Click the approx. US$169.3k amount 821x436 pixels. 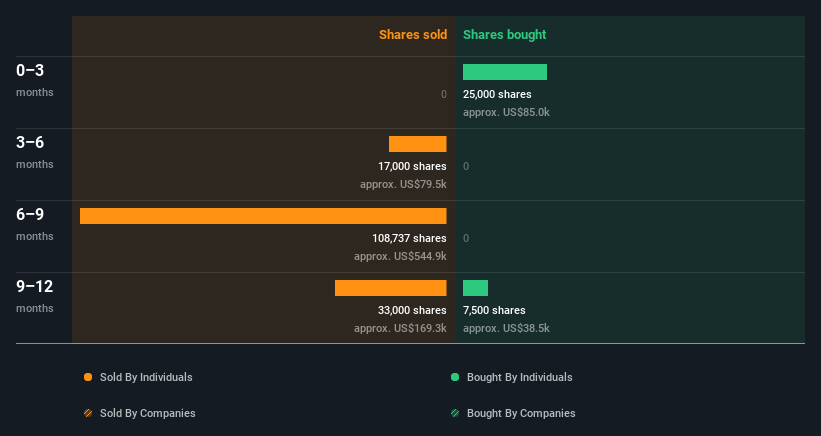400,328
